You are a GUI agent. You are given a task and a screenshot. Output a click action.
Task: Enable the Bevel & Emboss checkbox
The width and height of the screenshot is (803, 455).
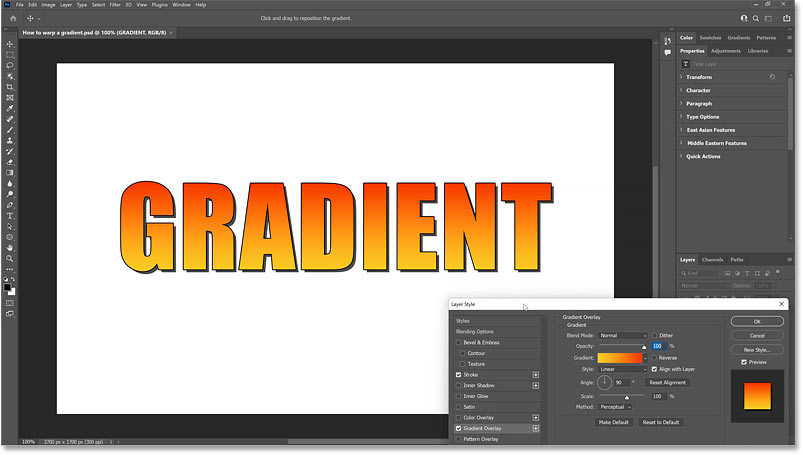point(458,343)
